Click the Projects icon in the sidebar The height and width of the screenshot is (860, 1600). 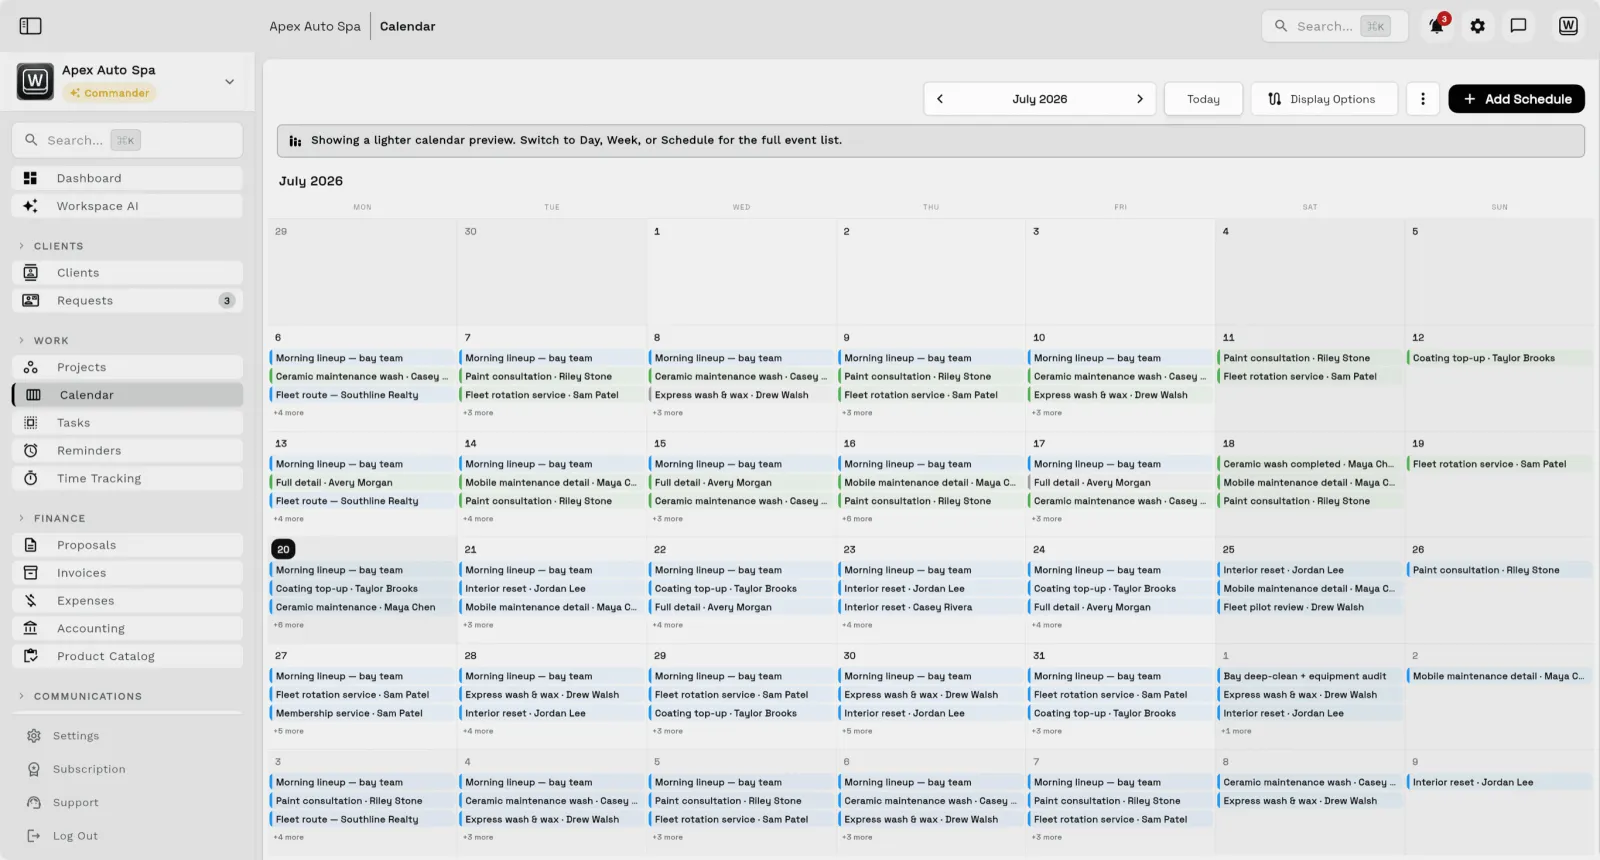[x=31, y=367]
